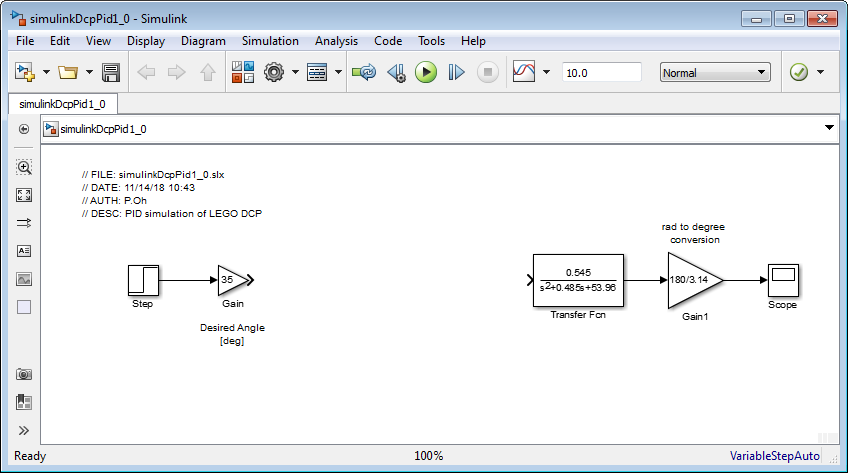Image resolution: width=848 pixels, height=473 pixels.
Task: Expand the New Model dropdown arrow
Action: [x=47, y=72]
